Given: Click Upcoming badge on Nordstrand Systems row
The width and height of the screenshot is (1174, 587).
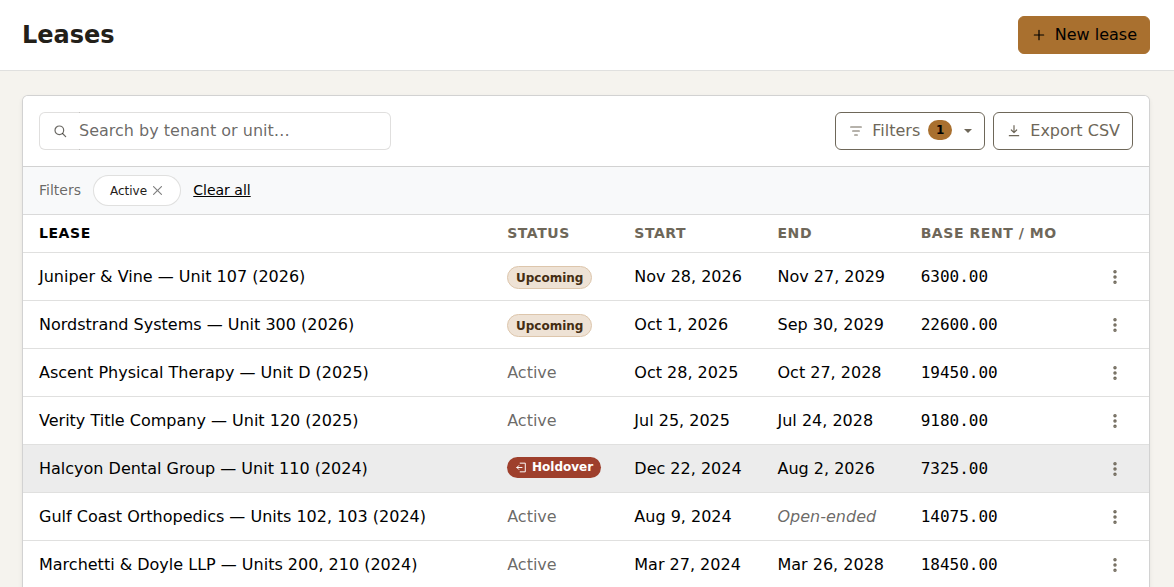Looking at the screenshot, I should pyautogui.click(x=550, y=326).
